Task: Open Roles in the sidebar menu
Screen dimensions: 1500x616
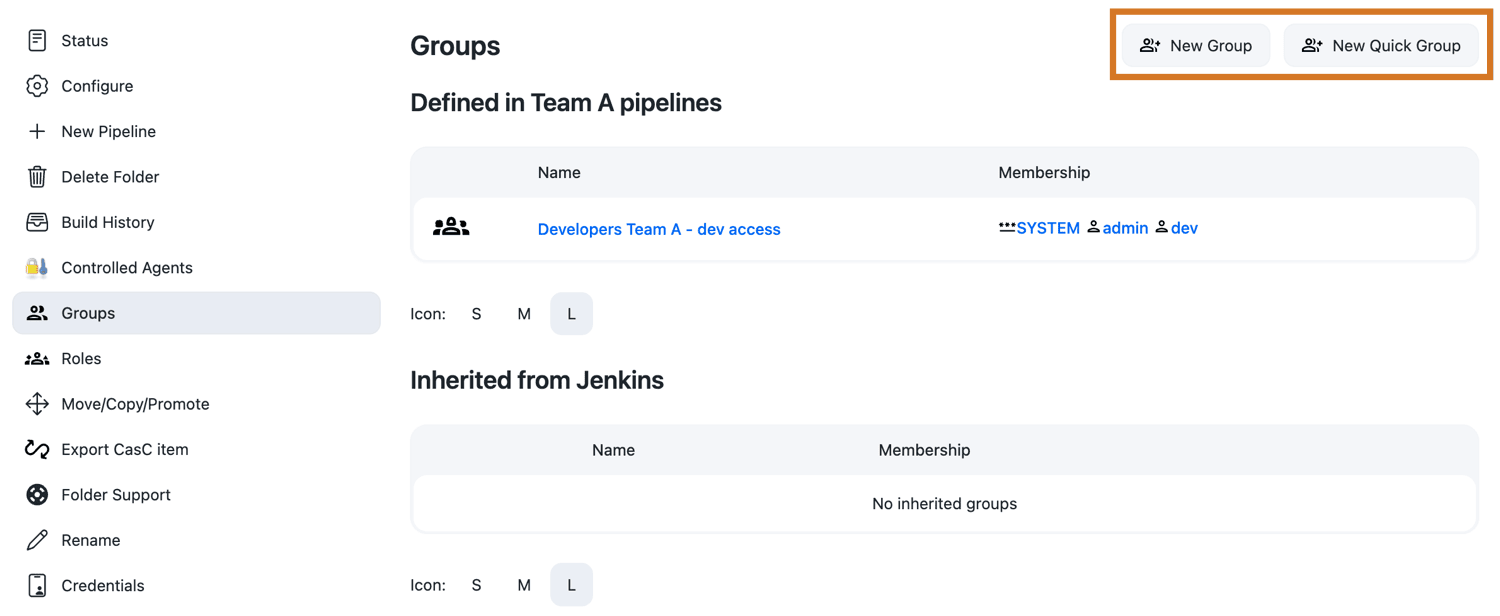Action: tap(81, 359)
